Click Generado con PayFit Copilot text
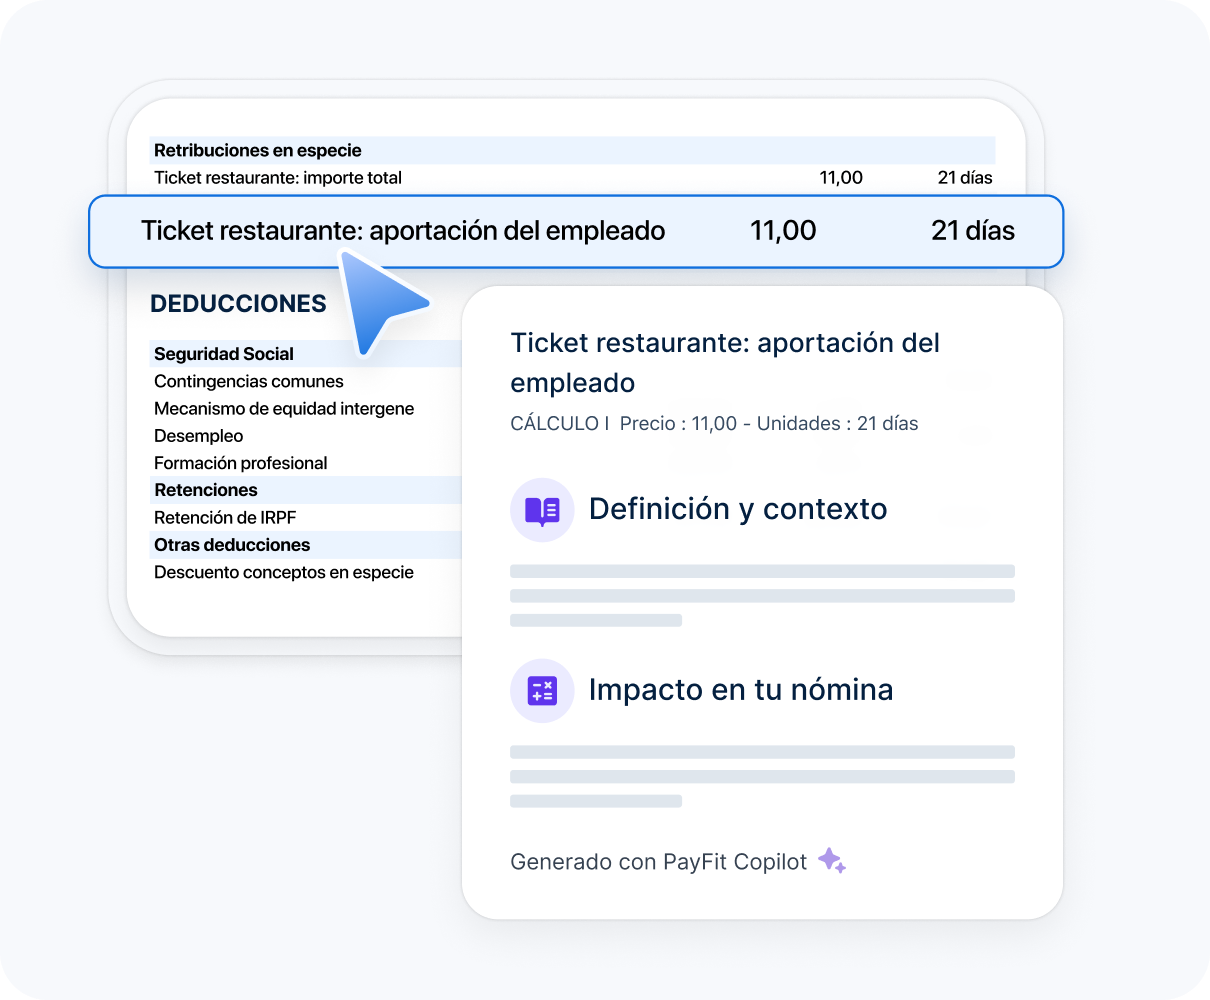The height and width of the screenshot is (1000, 1210). 658,862
